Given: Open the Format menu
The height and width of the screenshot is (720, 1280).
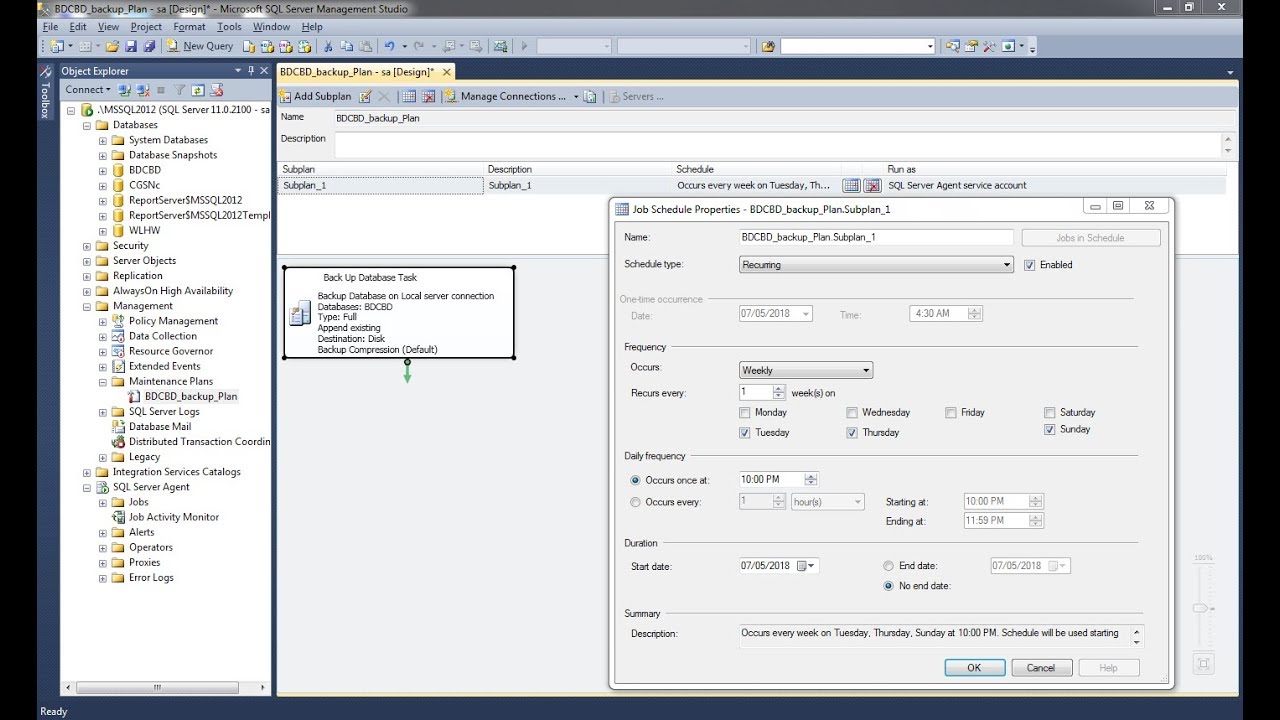Looking at the screenshot, I should pos(189,27).
